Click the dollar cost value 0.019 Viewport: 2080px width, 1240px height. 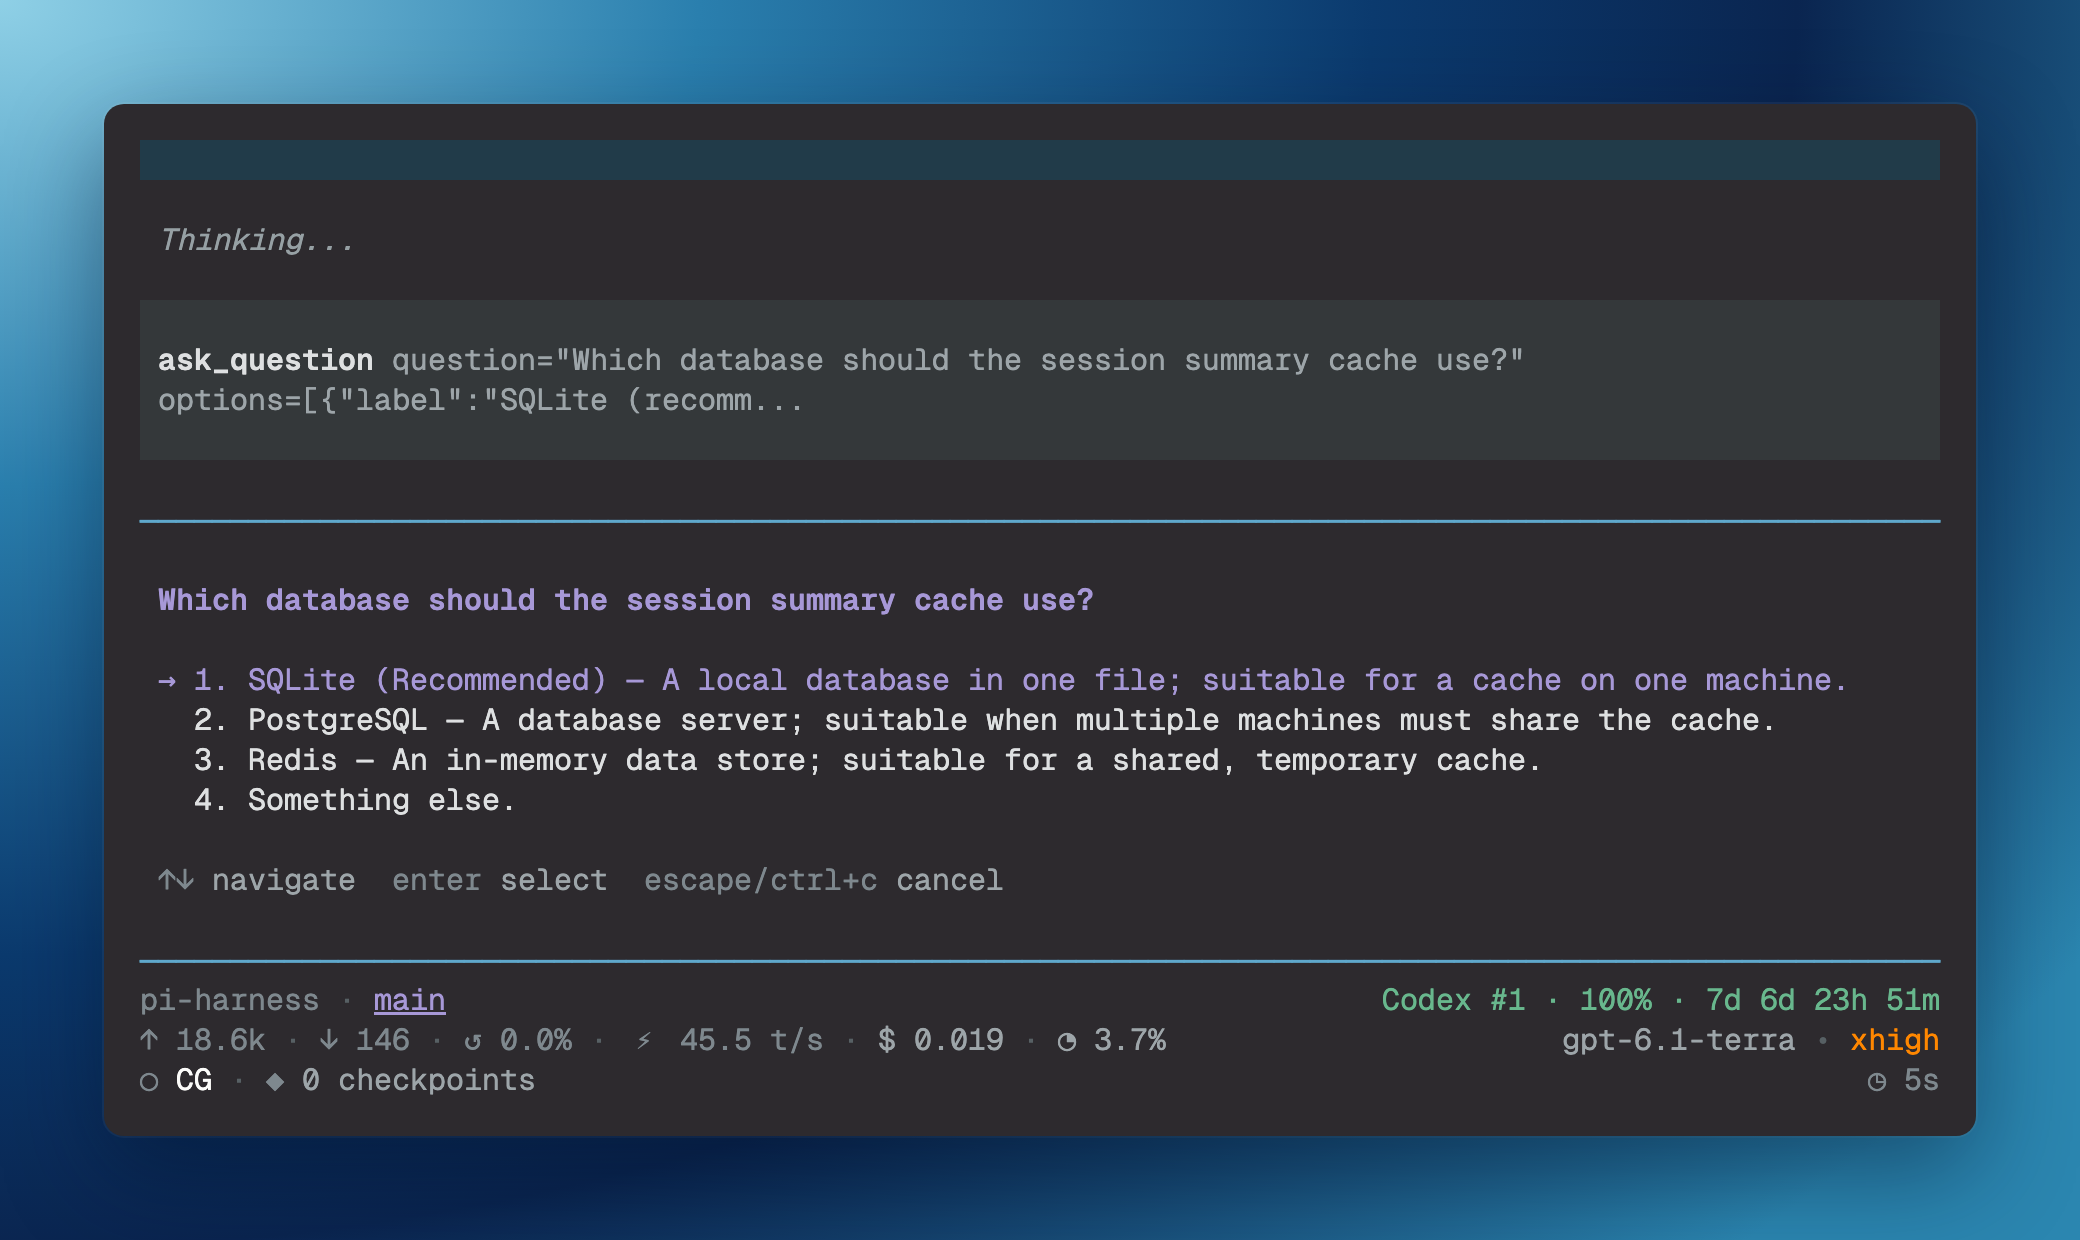tap(941, 1040)
